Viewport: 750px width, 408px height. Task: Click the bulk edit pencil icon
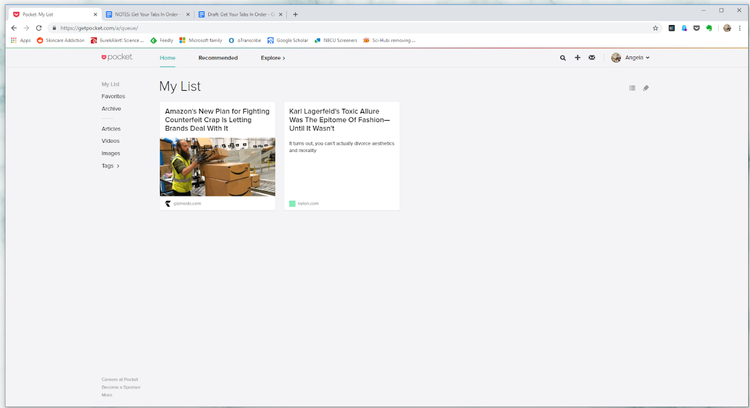tap(646, 88)
